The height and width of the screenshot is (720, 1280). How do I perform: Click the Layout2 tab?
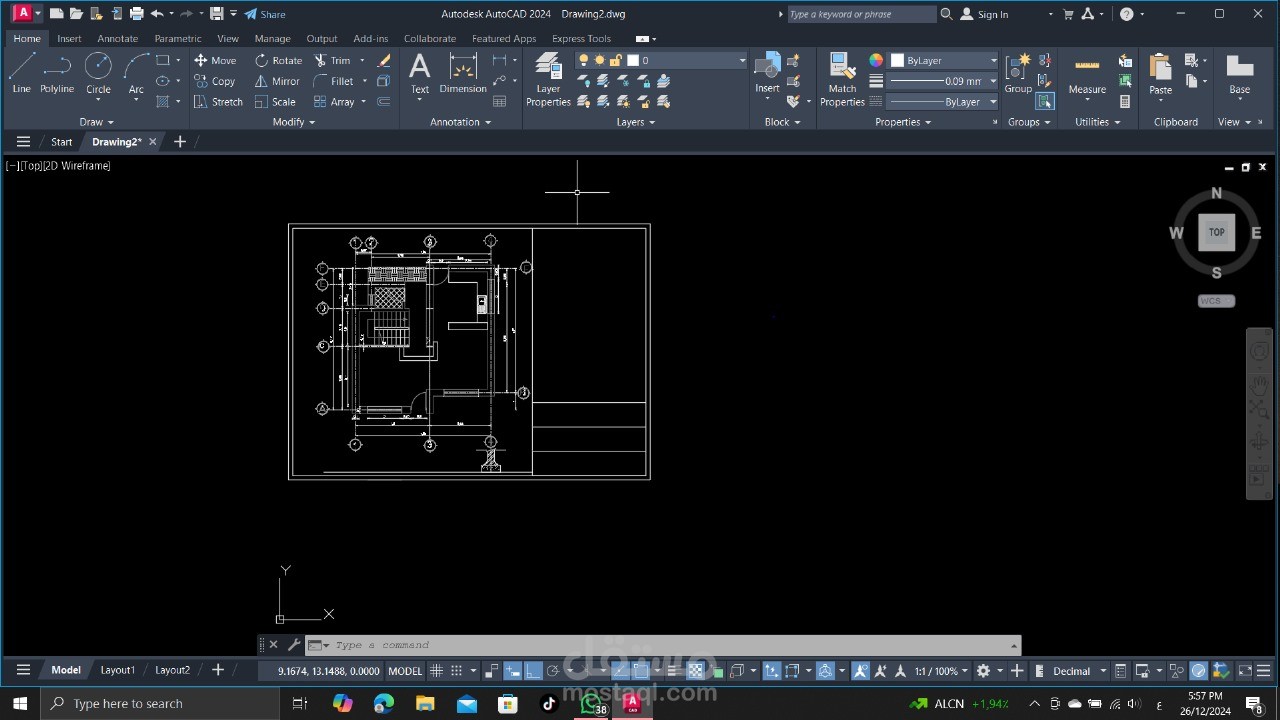pos(172,670)
